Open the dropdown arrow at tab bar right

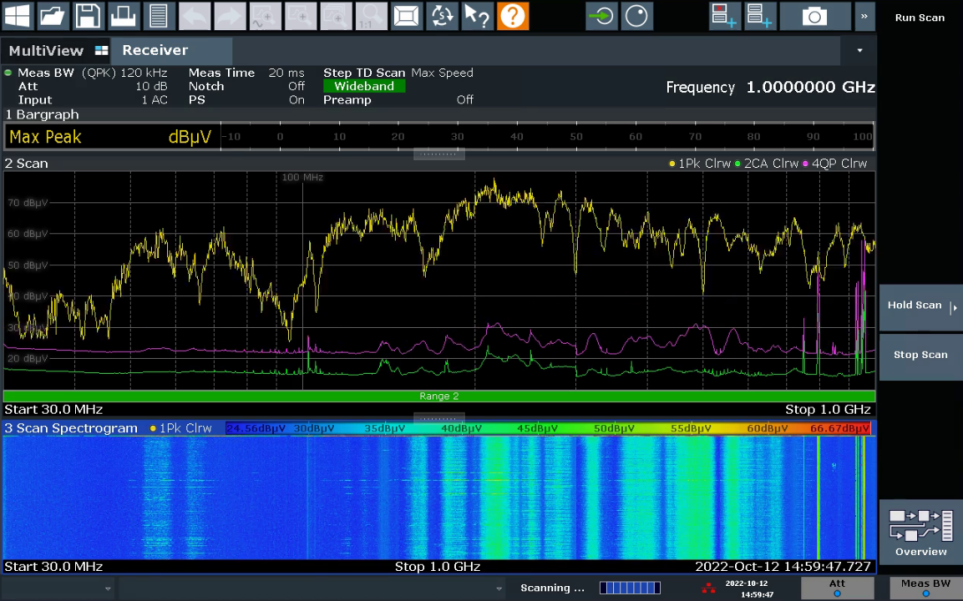coord(860,50)
